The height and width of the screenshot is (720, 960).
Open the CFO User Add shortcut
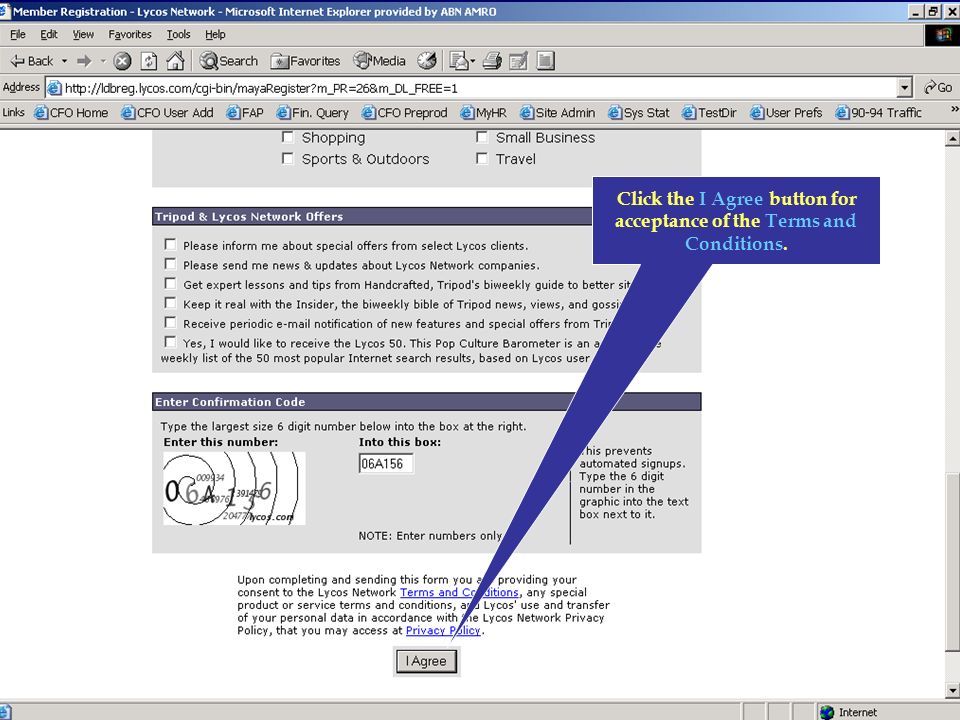click(x=167, y=113)
